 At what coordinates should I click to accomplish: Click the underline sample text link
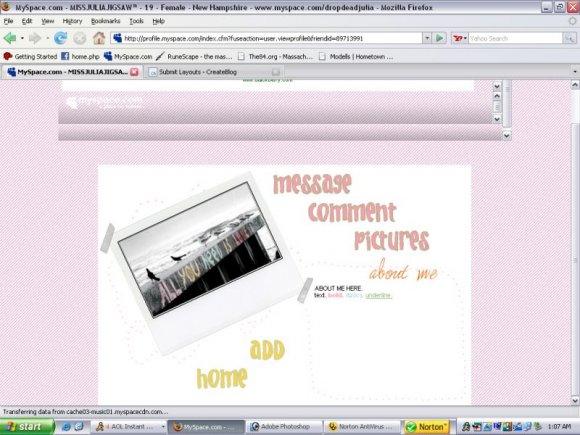(x=378, y=295)
